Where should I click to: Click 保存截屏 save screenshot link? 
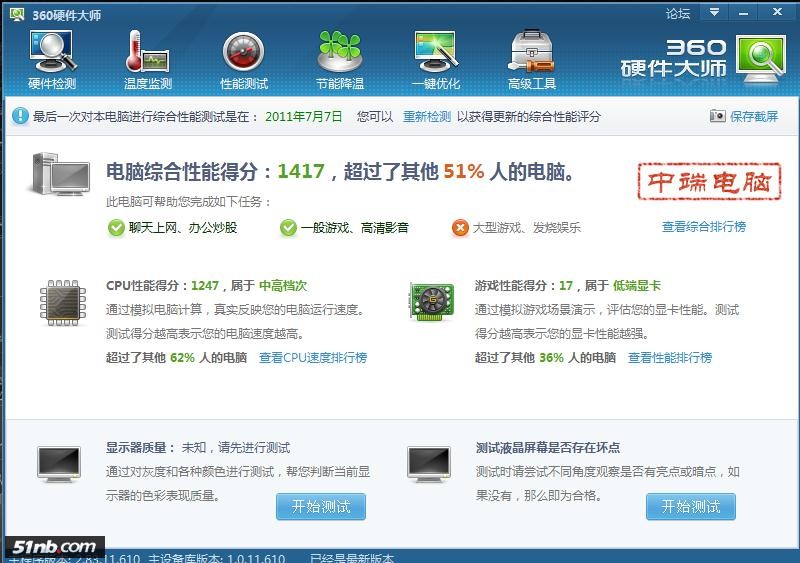[x=754, y=116]
